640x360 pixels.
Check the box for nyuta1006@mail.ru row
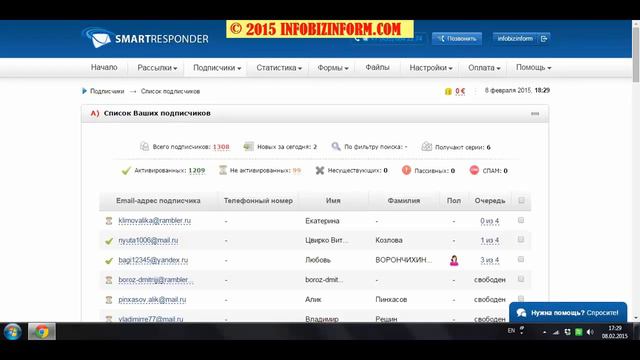click(521, 240)
